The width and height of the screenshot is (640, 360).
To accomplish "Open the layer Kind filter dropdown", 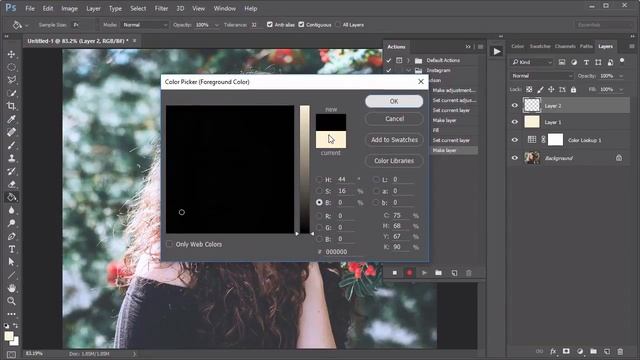I will (x=532, y=62).
